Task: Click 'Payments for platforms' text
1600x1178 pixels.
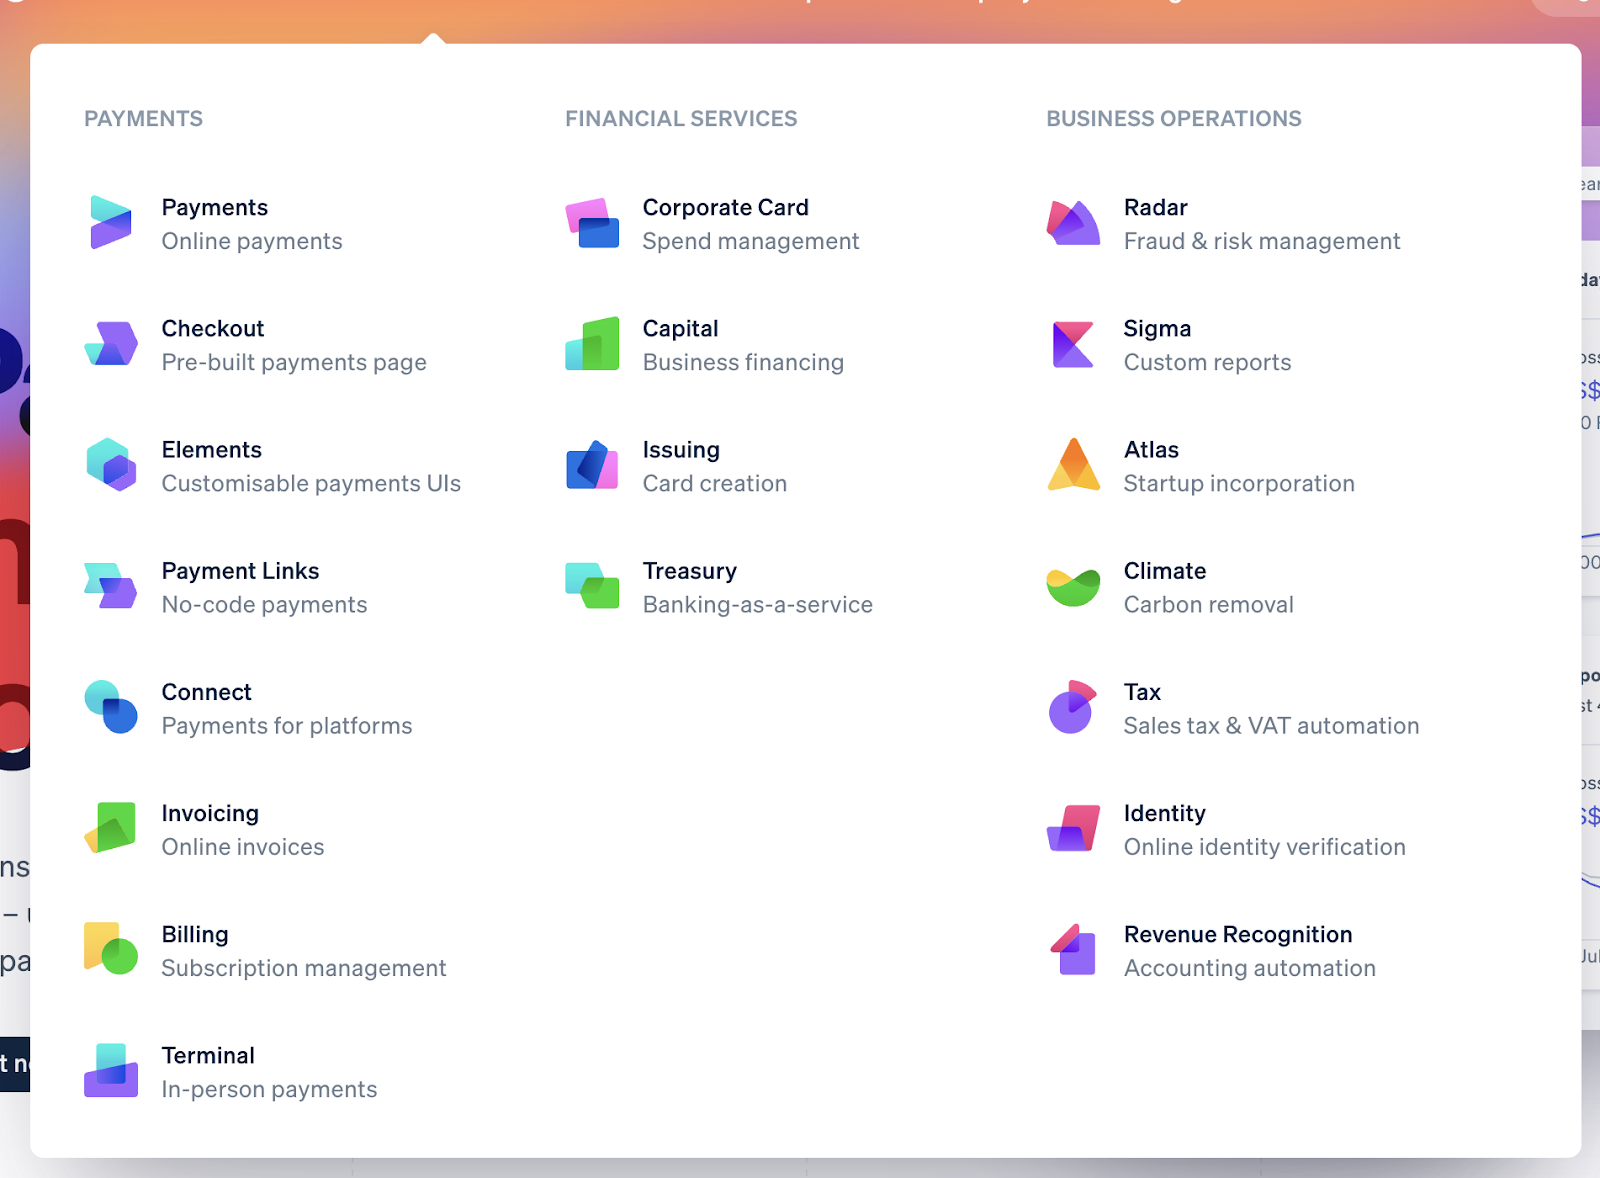Action: point(287,725)
